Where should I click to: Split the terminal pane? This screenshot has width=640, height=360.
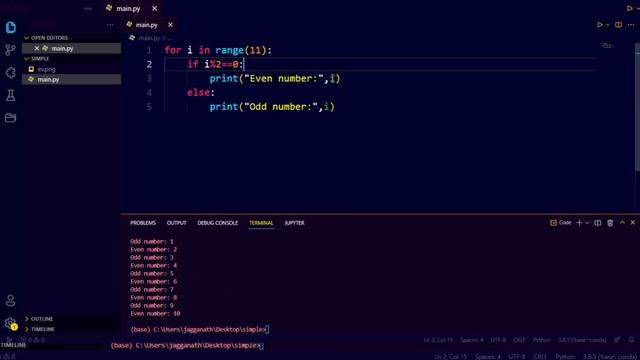pos(598,223)
